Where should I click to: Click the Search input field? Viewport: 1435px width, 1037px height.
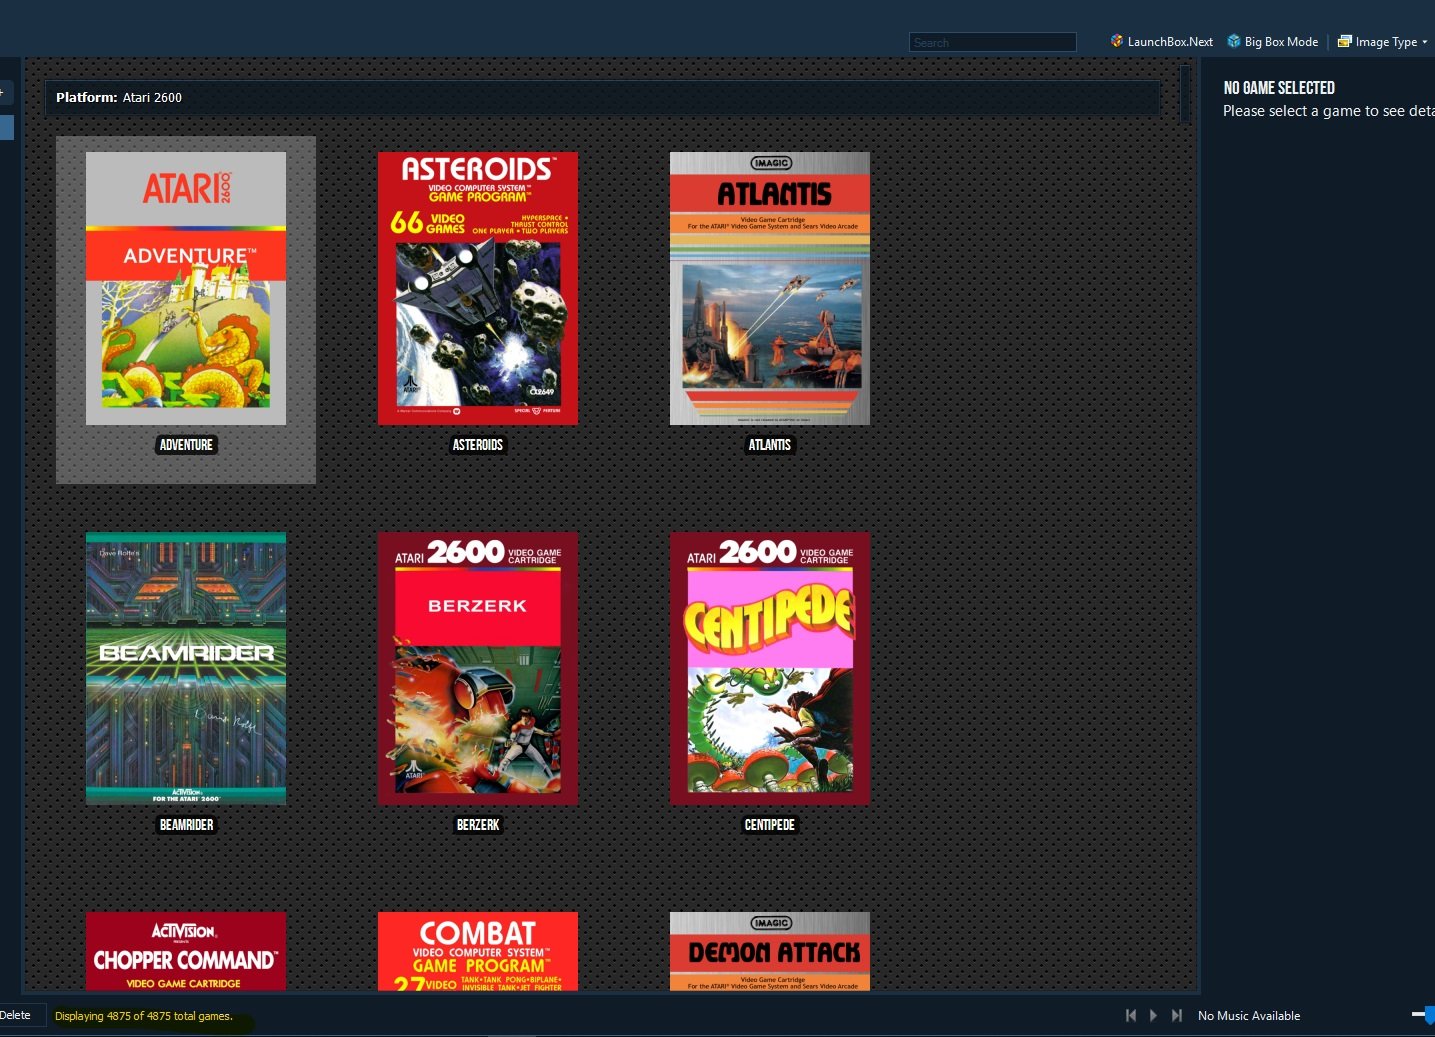(x=992, y=42)
